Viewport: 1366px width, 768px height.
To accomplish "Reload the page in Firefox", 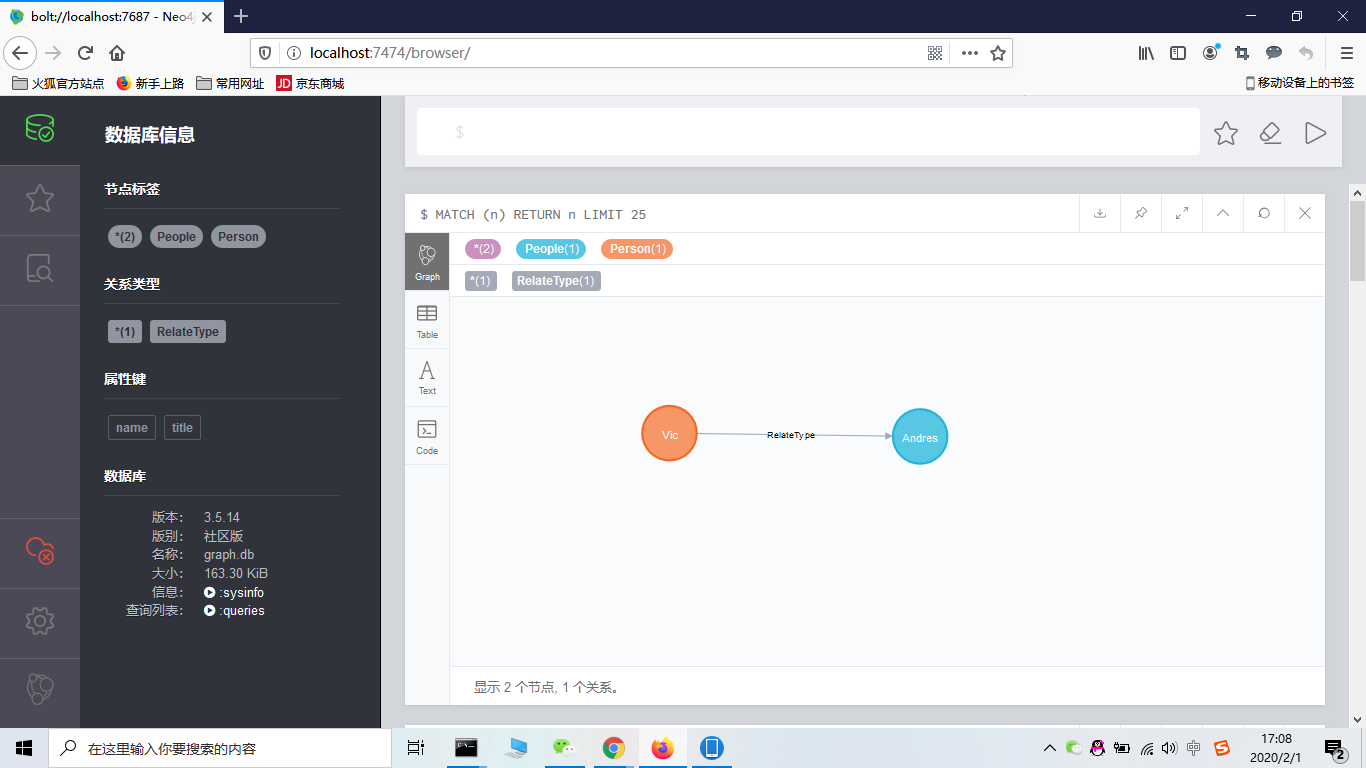I will coord(85,53).
